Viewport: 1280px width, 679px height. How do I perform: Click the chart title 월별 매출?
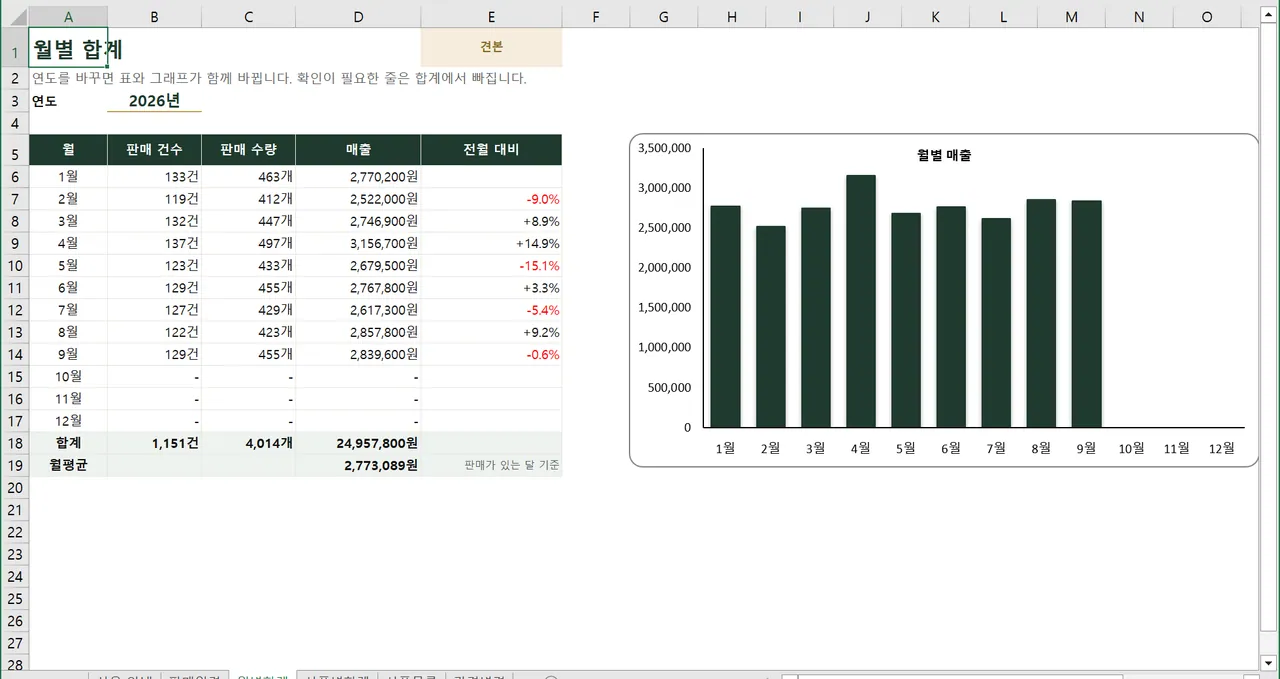[x=944, y=155]
